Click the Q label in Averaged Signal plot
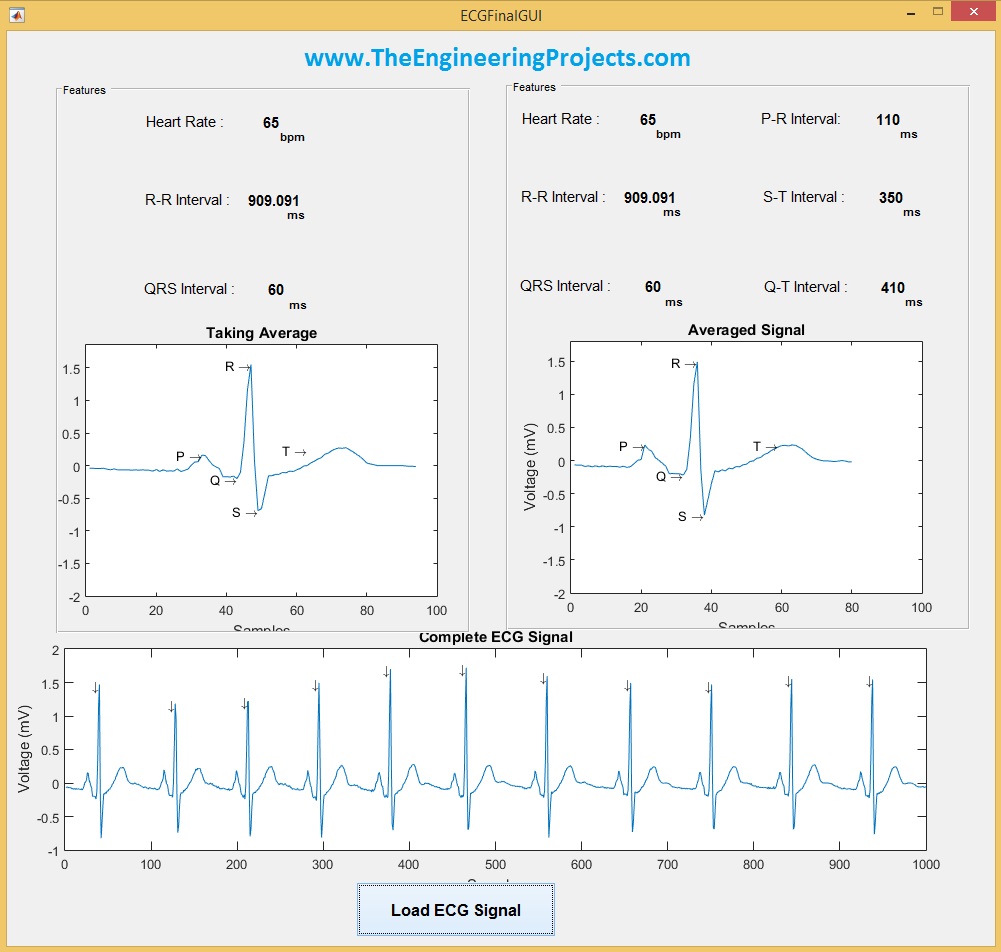Image resolution: width=1001 pixels, height=952 pixels. (x=661, y=477)
